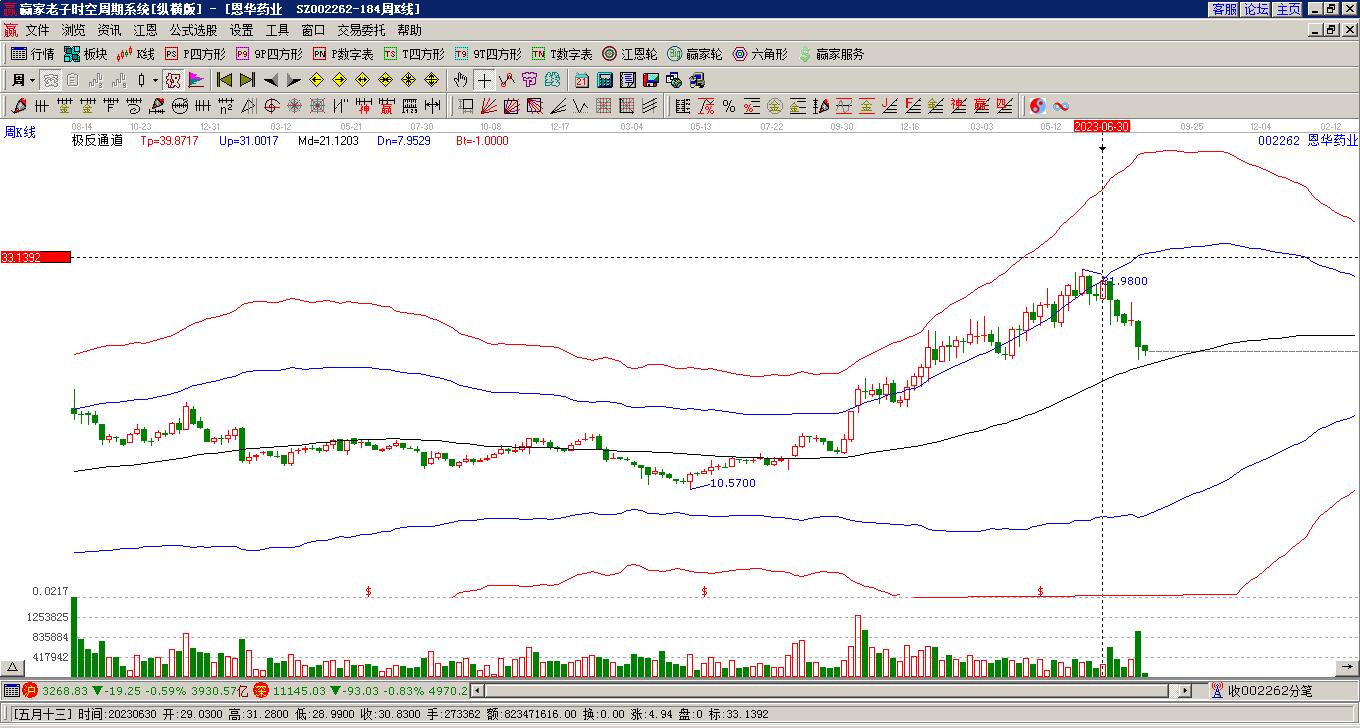Toggle the infinity loop icon
Image resolution: width=1360 pixels, height=728 pixels.
pos(1061,106)
